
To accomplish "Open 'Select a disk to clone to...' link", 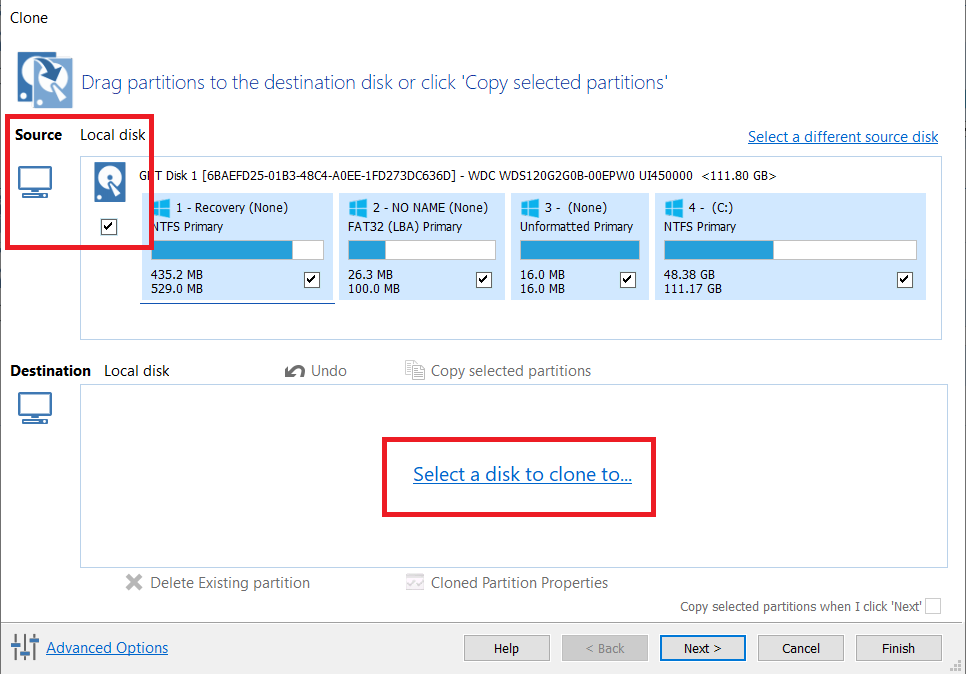I will [x=522, y=475].
